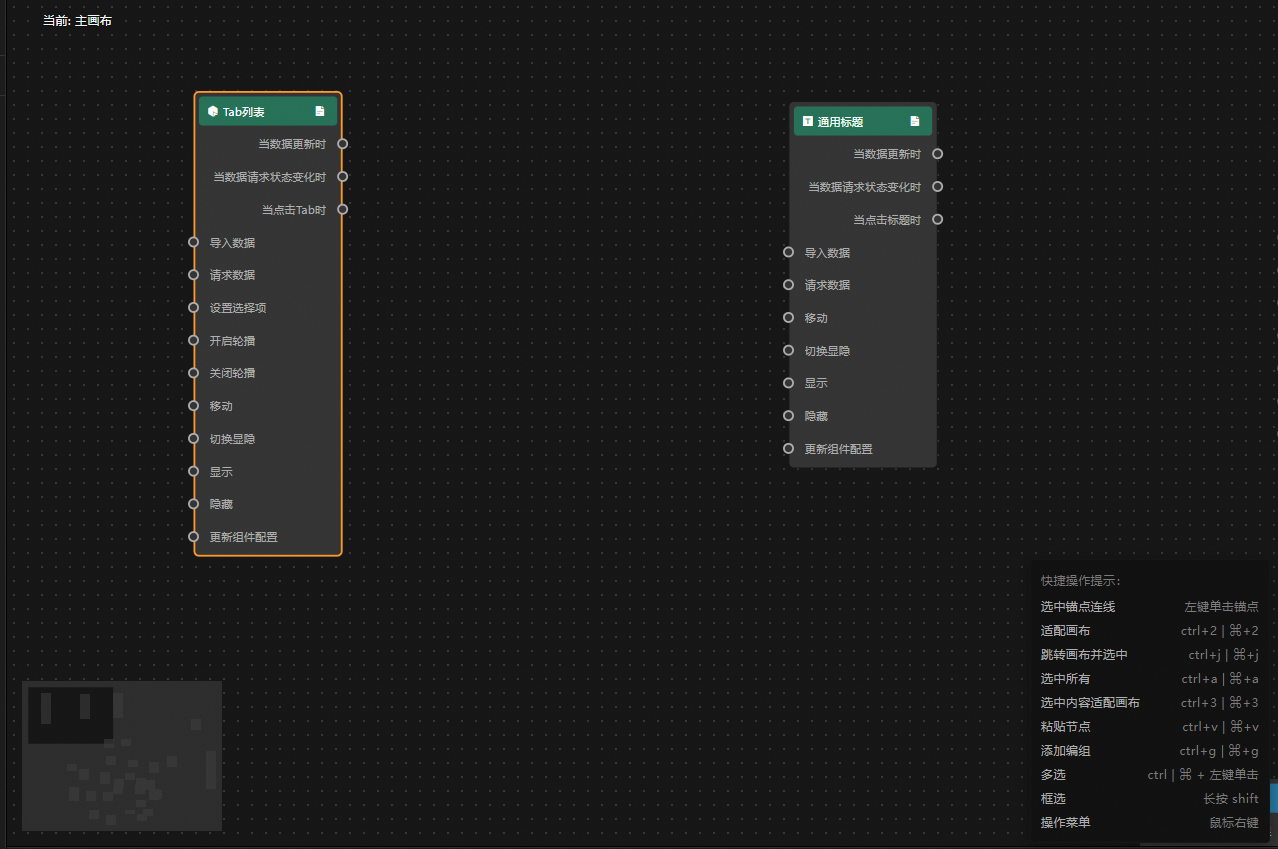The height and width of the screenshot is (849, 1278).
Task: Click 适配画布 hint row
Action: (1149, 631)
